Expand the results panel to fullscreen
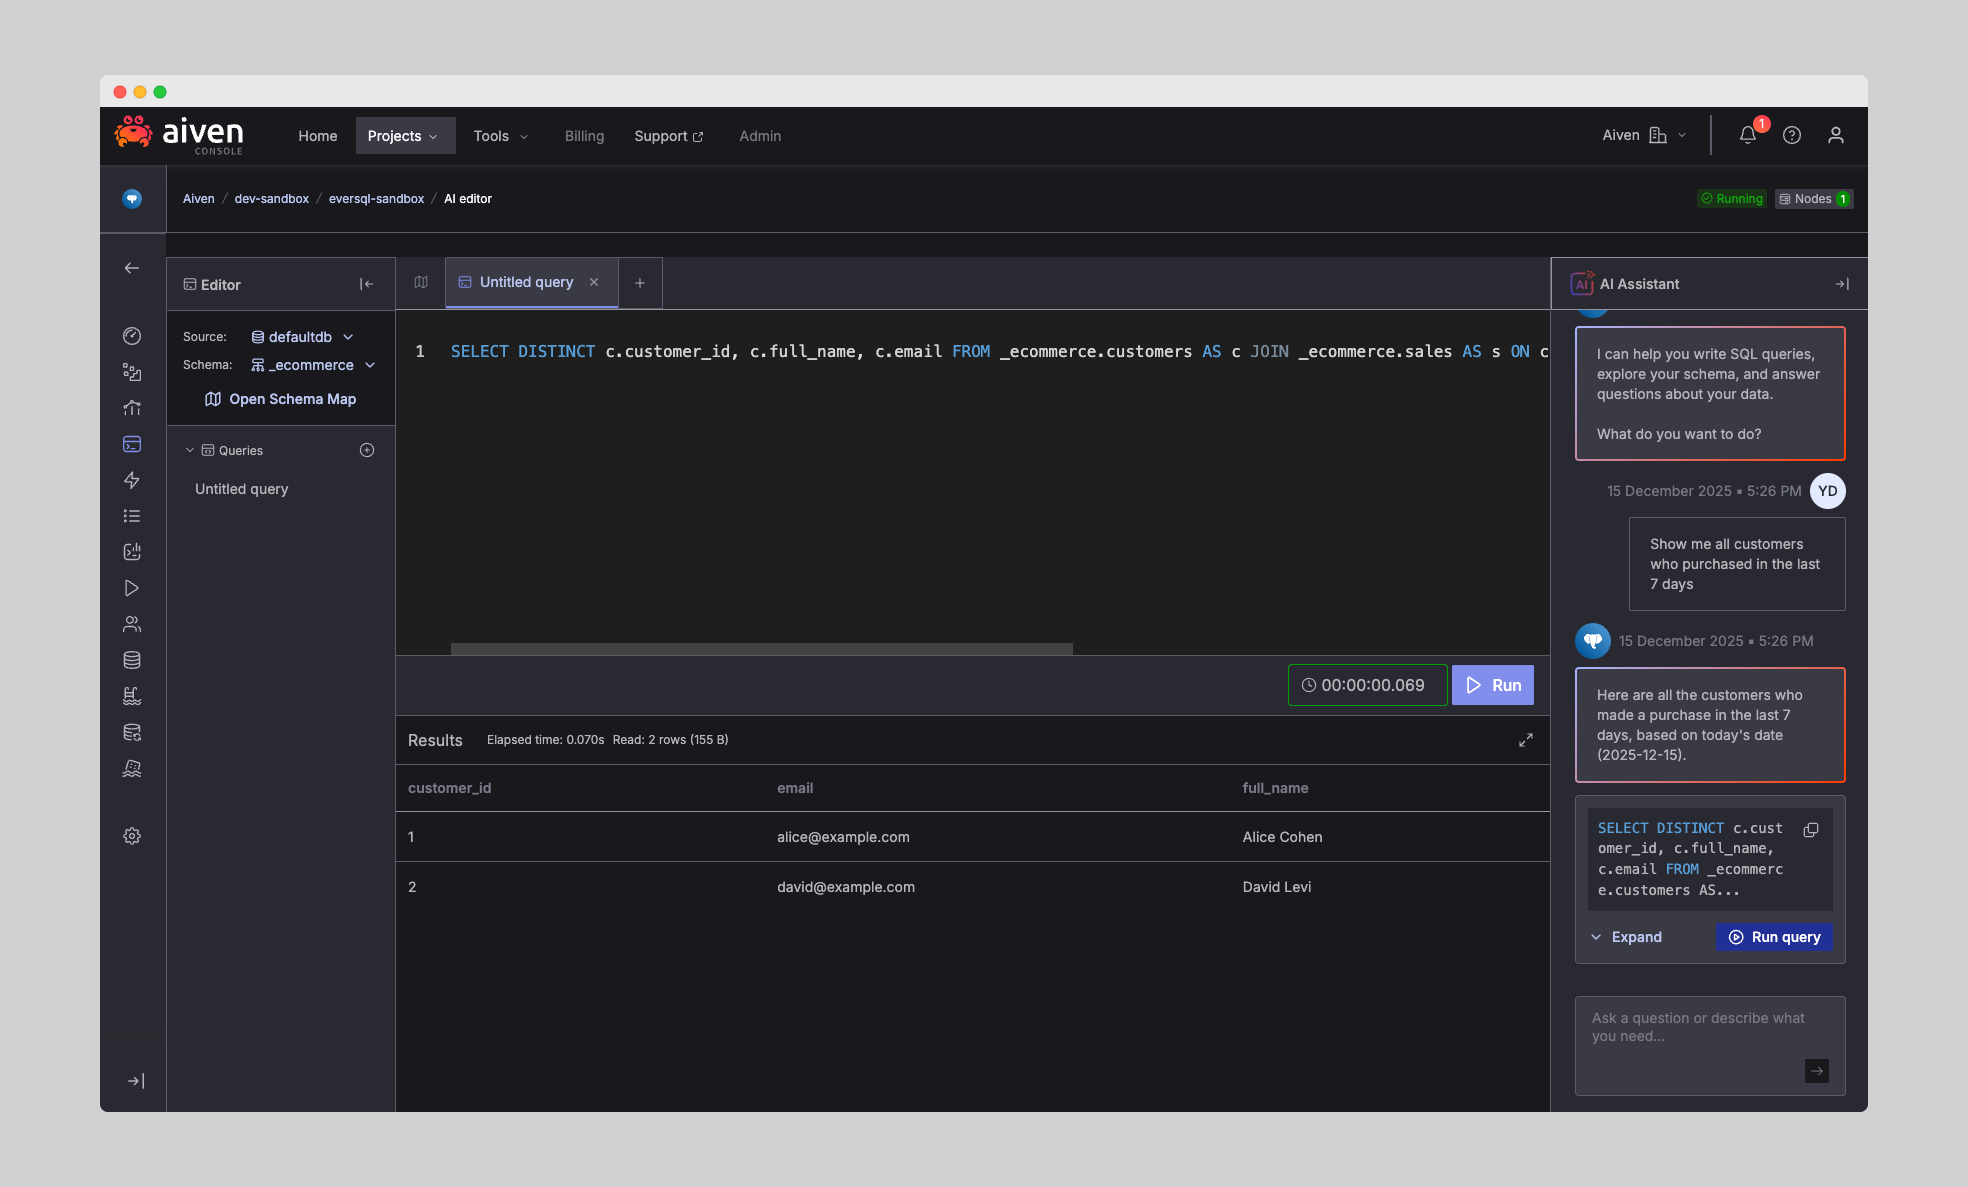This screenshot has height=1187, width=1968. 1526,740
